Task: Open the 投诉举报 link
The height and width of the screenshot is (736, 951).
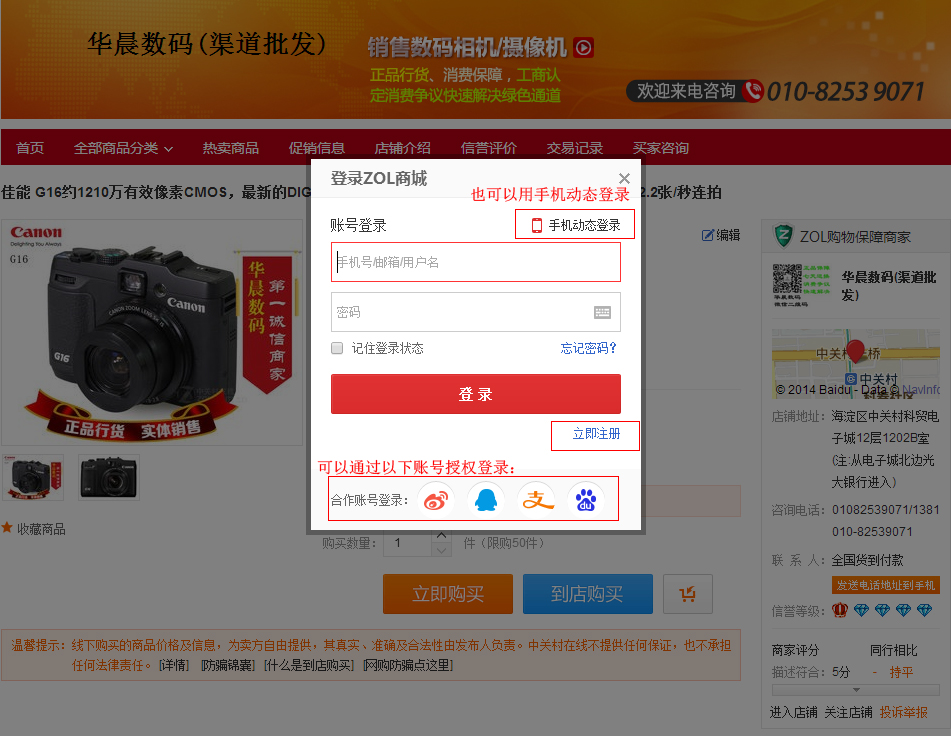Action: (x=904, y=712)
